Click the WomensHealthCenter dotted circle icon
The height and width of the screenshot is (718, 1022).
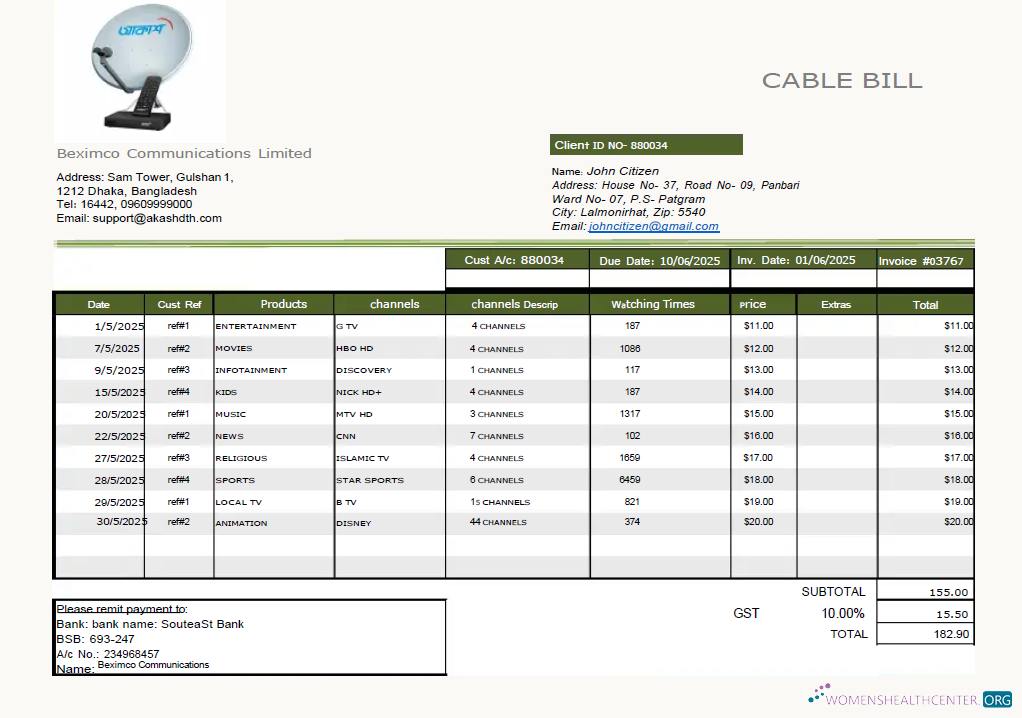tap(818, 693)
